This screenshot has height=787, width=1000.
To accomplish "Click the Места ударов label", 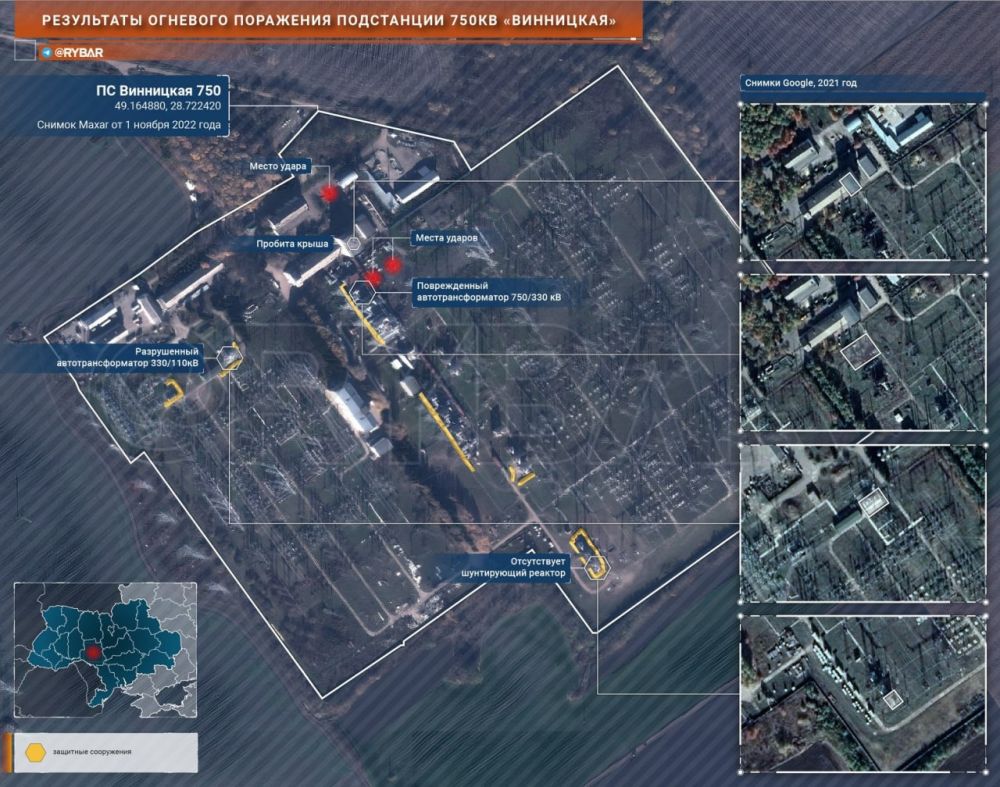I will tap(445, 239).
